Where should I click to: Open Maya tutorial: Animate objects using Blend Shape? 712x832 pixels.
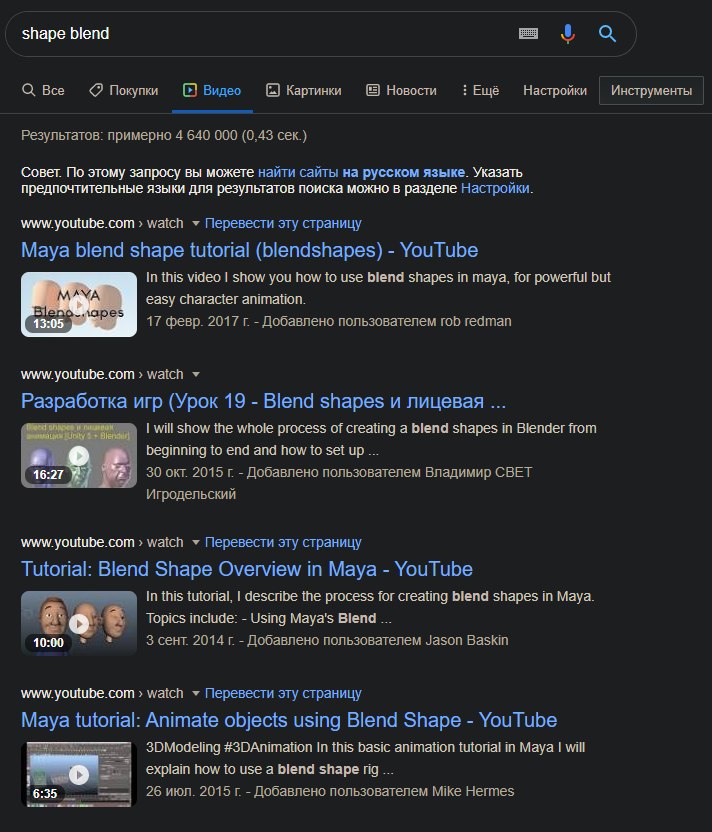pos(289,721)
